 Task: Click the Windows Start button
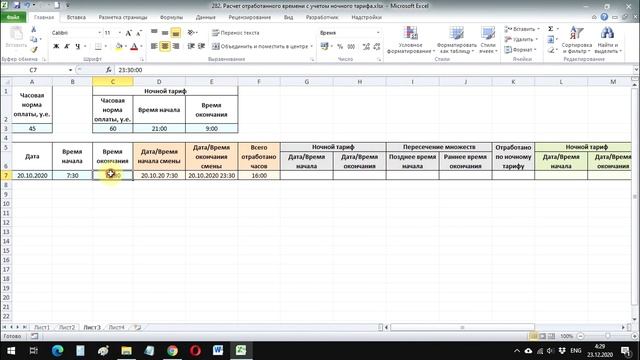(11, 350)
